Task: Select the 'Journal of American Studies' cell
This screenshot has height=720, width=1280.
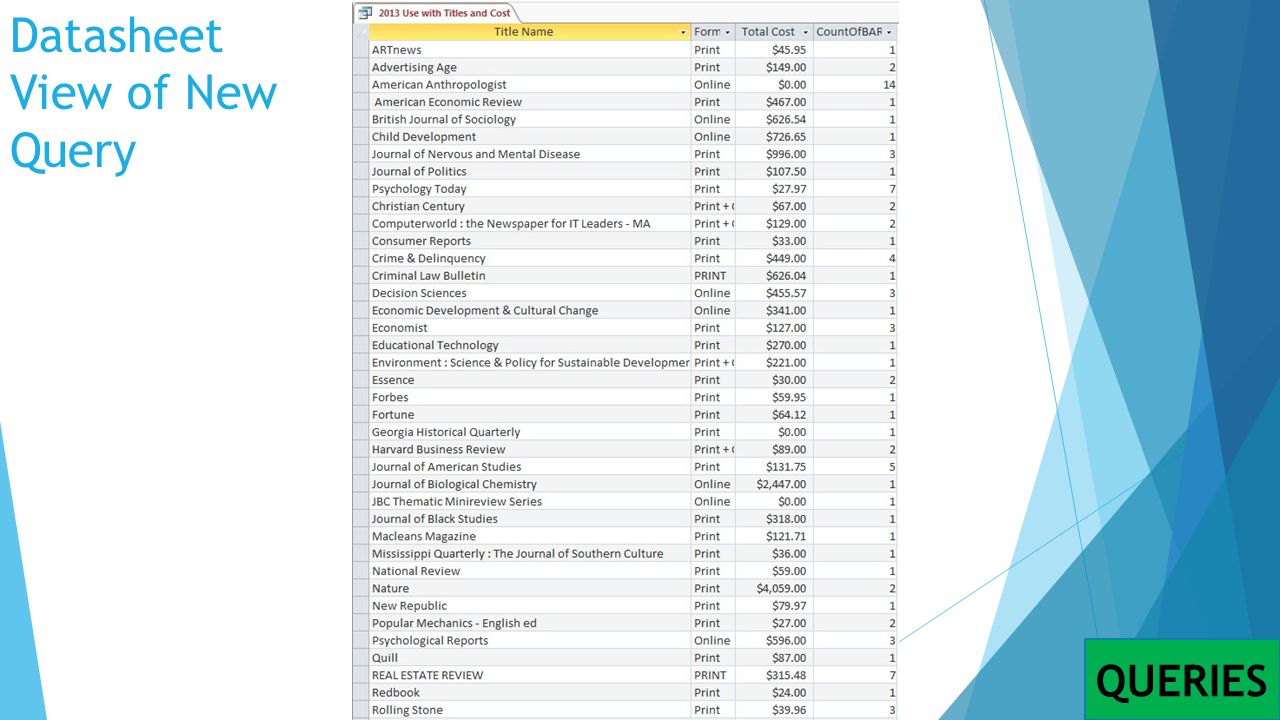Action: pos(529,467)
